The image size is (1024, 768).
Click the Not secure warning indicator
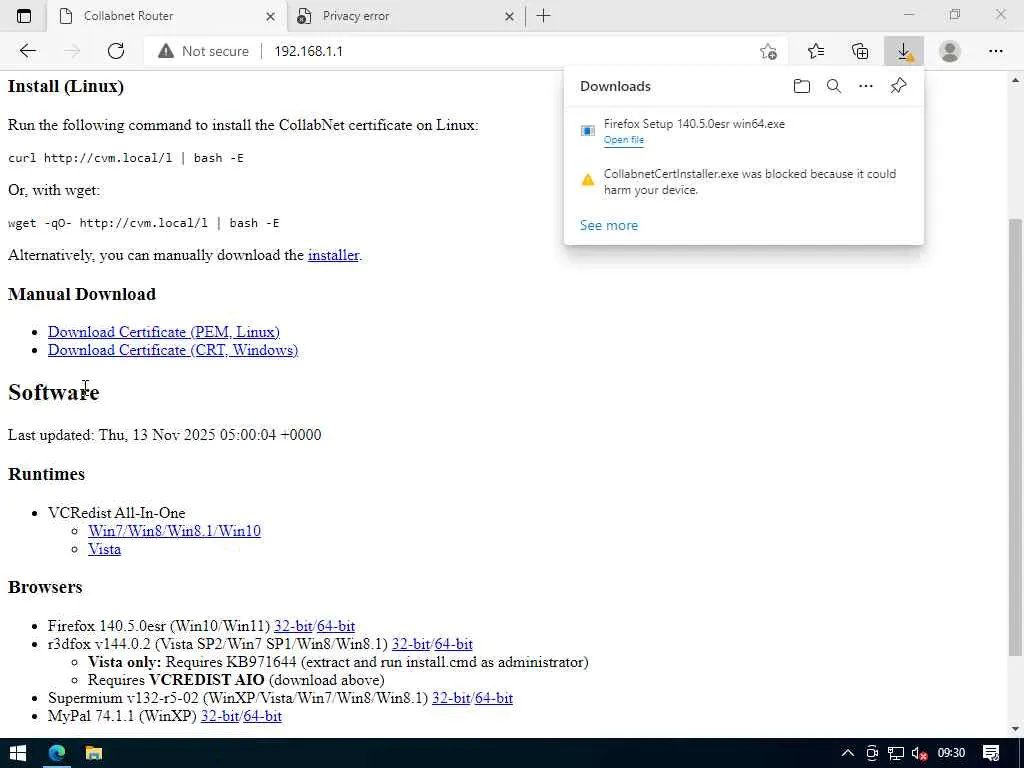pyautogui.click(x=203, y=51)
